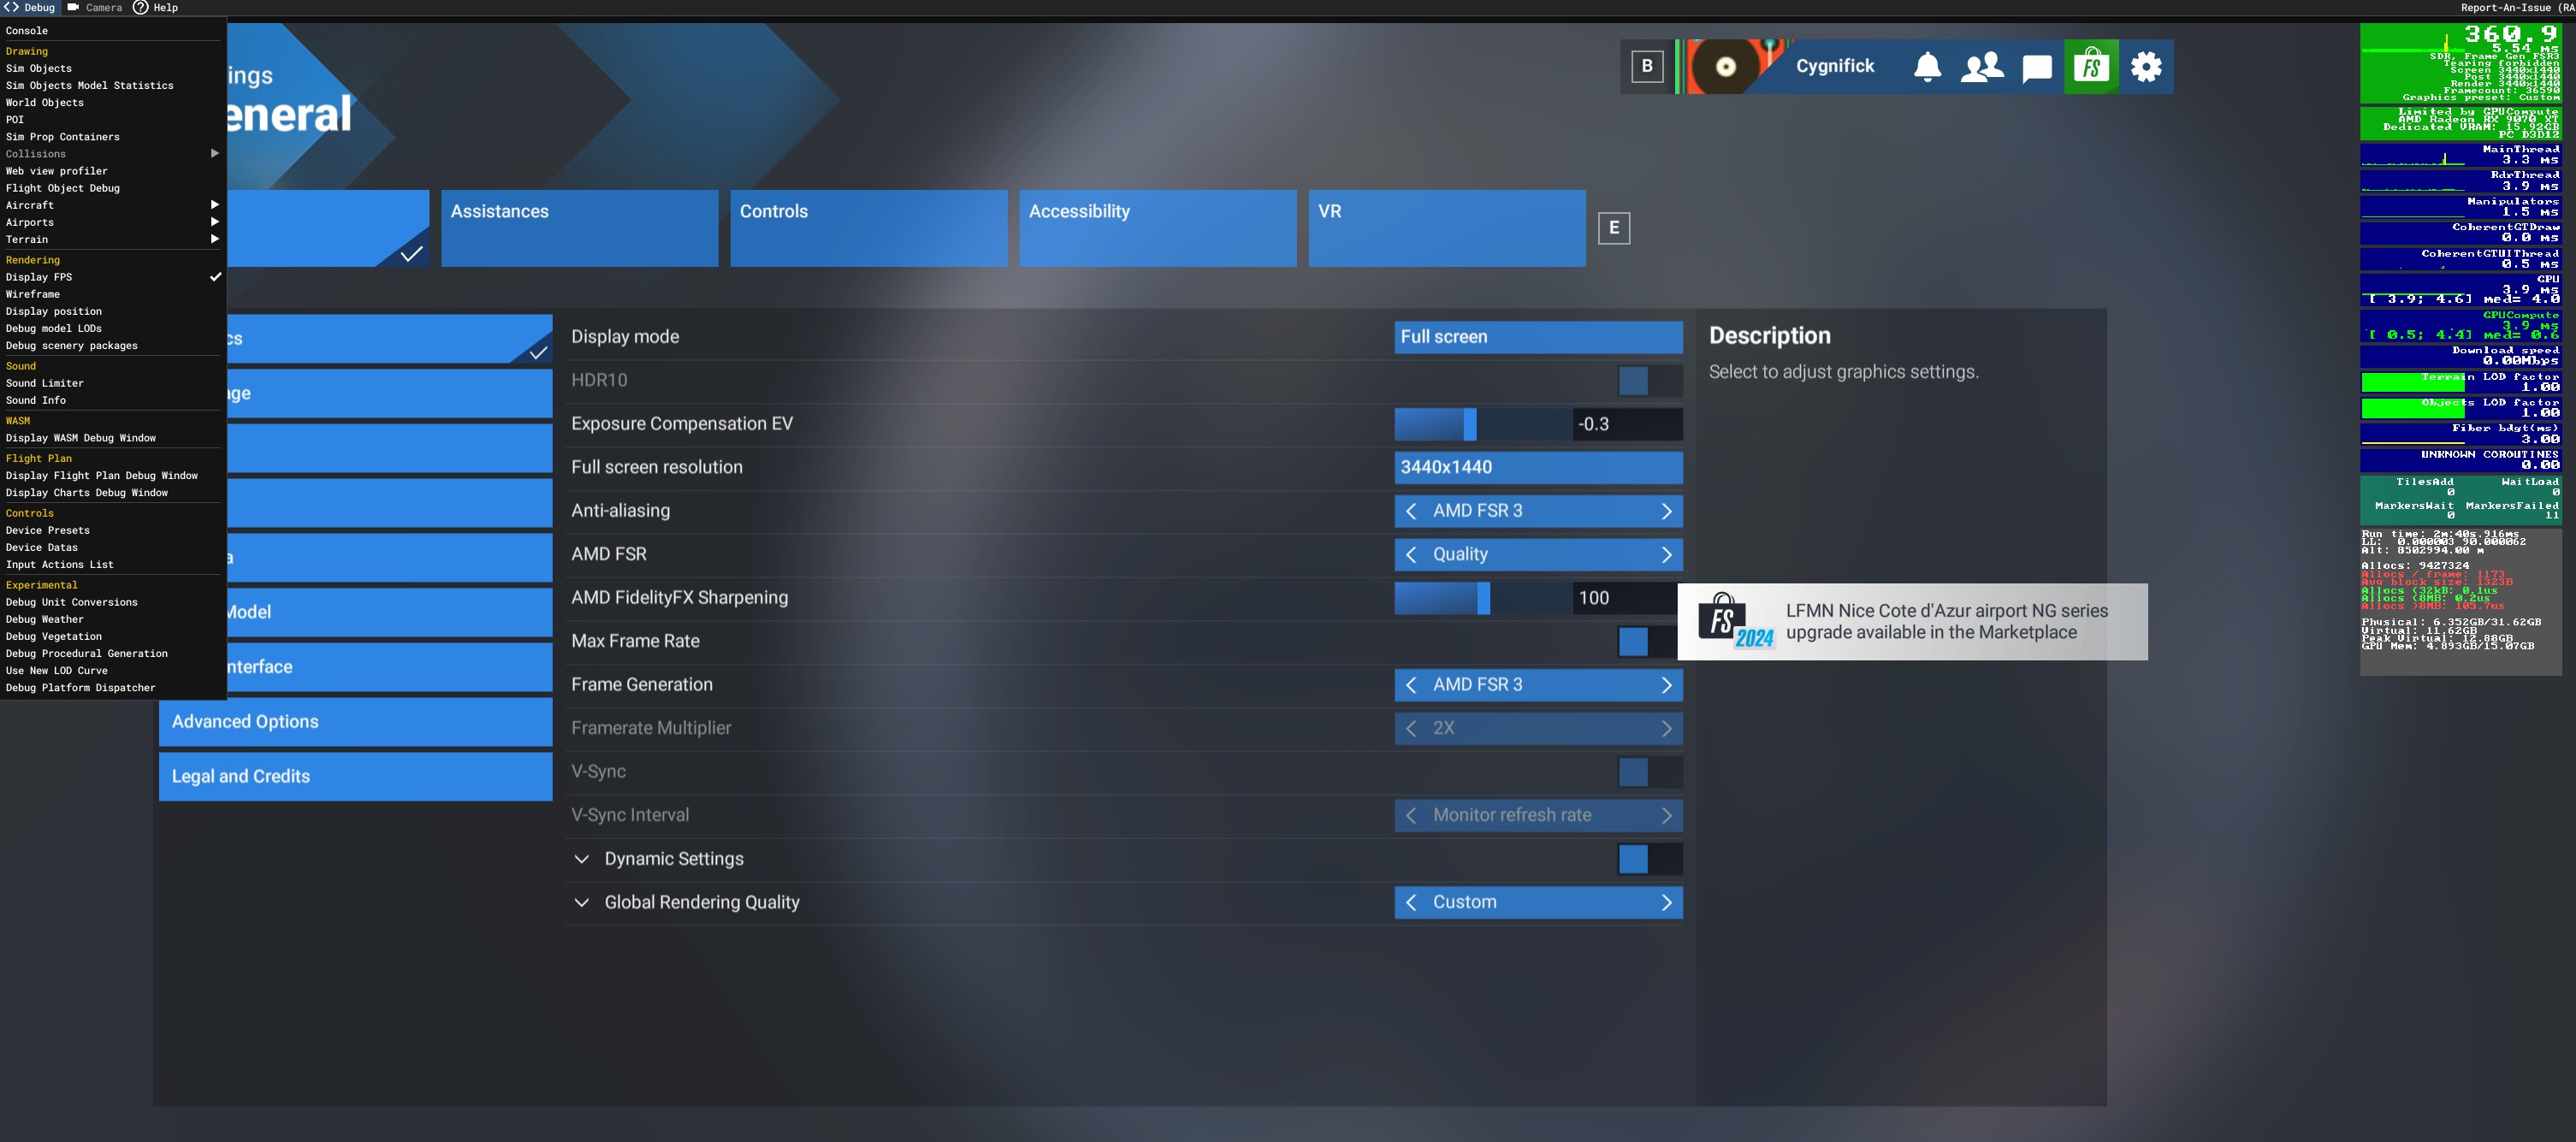
Task: Click the Anti-aliasing left arrow
Action: point(1411,511)
